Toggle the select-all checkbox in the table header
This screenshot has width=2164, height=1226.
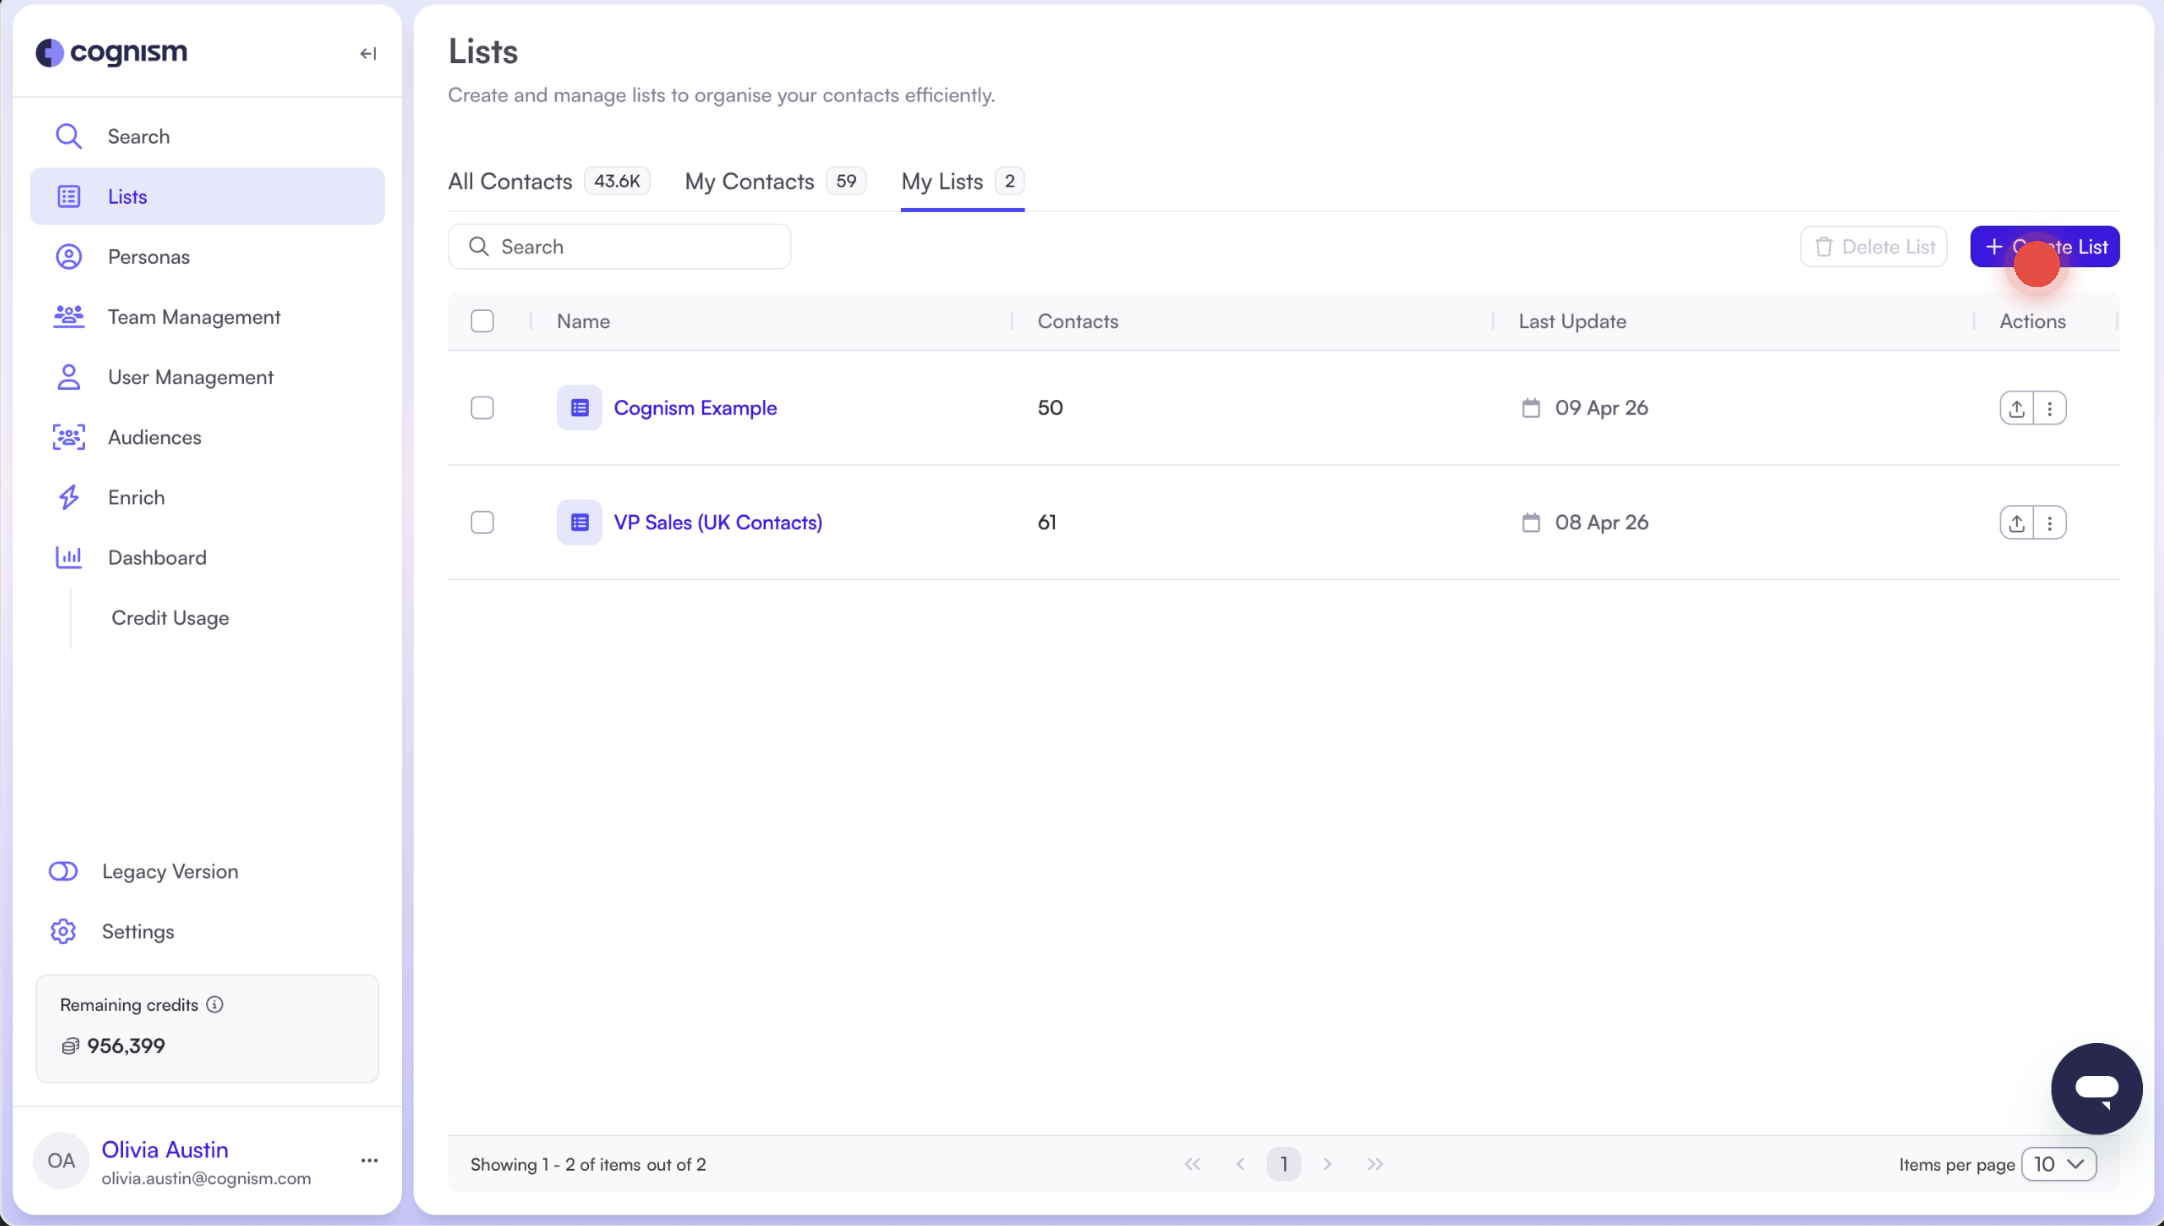(482, 320)
